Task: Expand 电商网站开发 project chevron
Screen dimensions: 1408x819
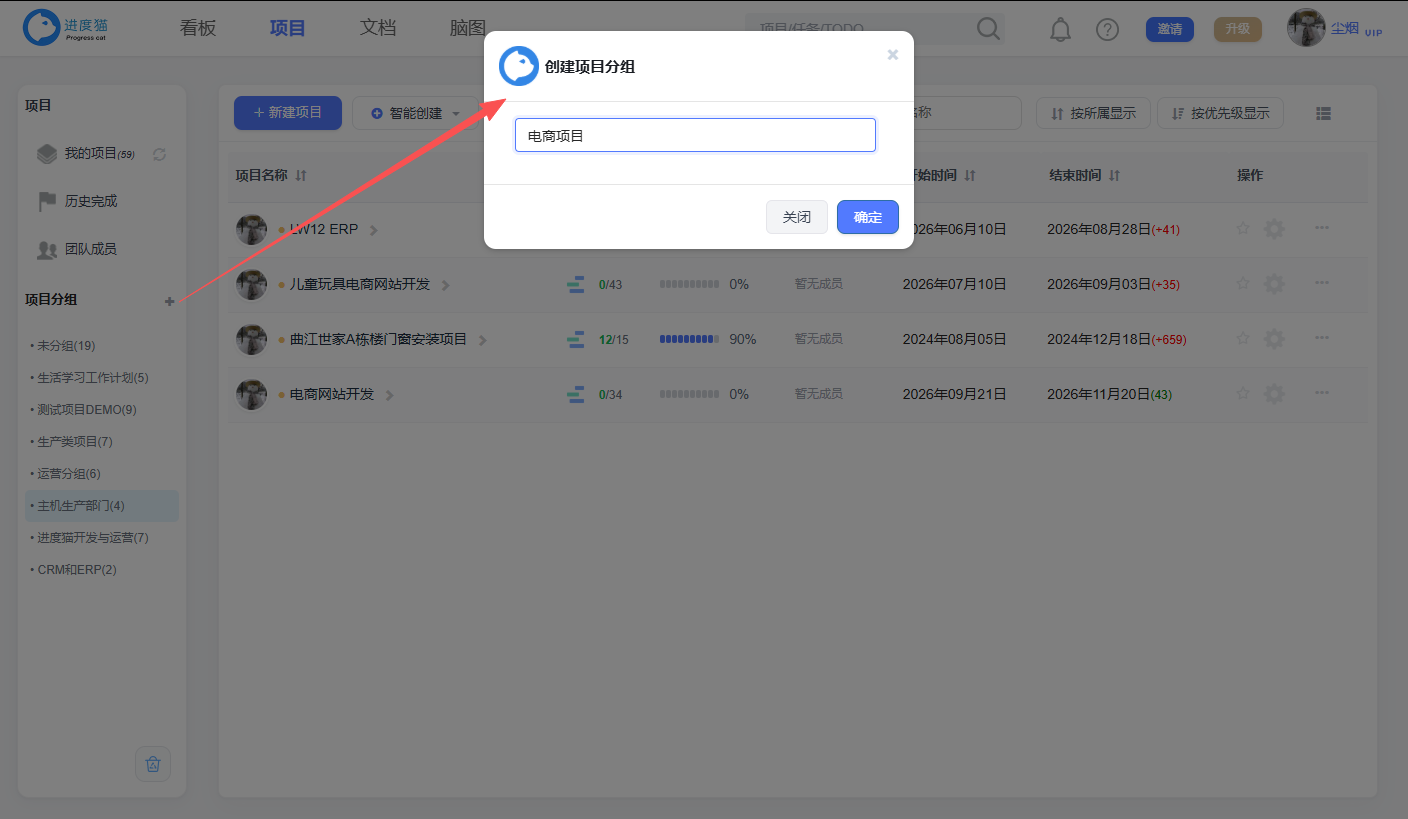Action: 389,395
